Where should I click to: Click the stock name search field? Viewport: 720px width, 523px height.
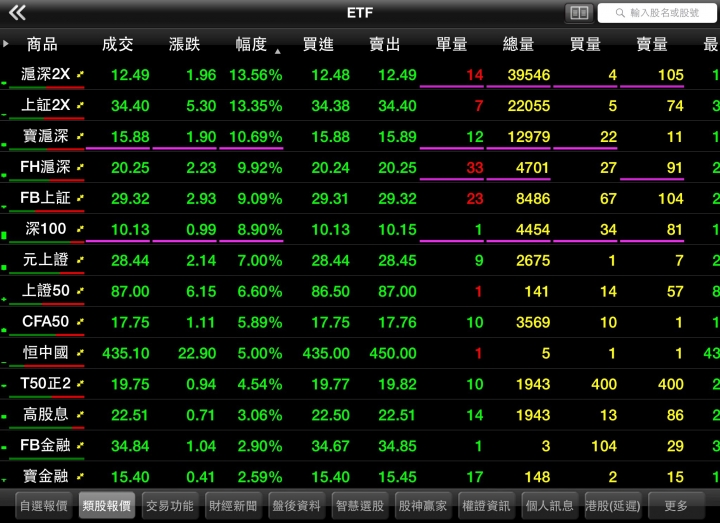(x=657, y=13)
